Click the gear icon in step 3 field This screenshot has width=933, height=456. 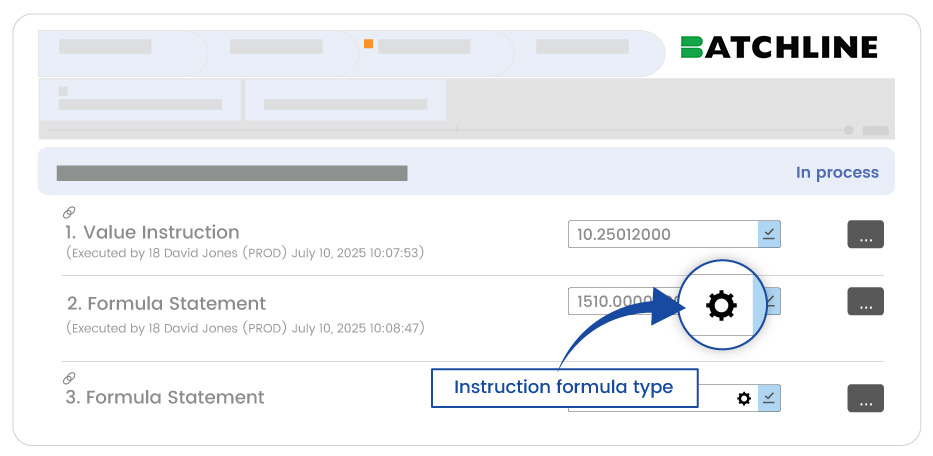743,398
